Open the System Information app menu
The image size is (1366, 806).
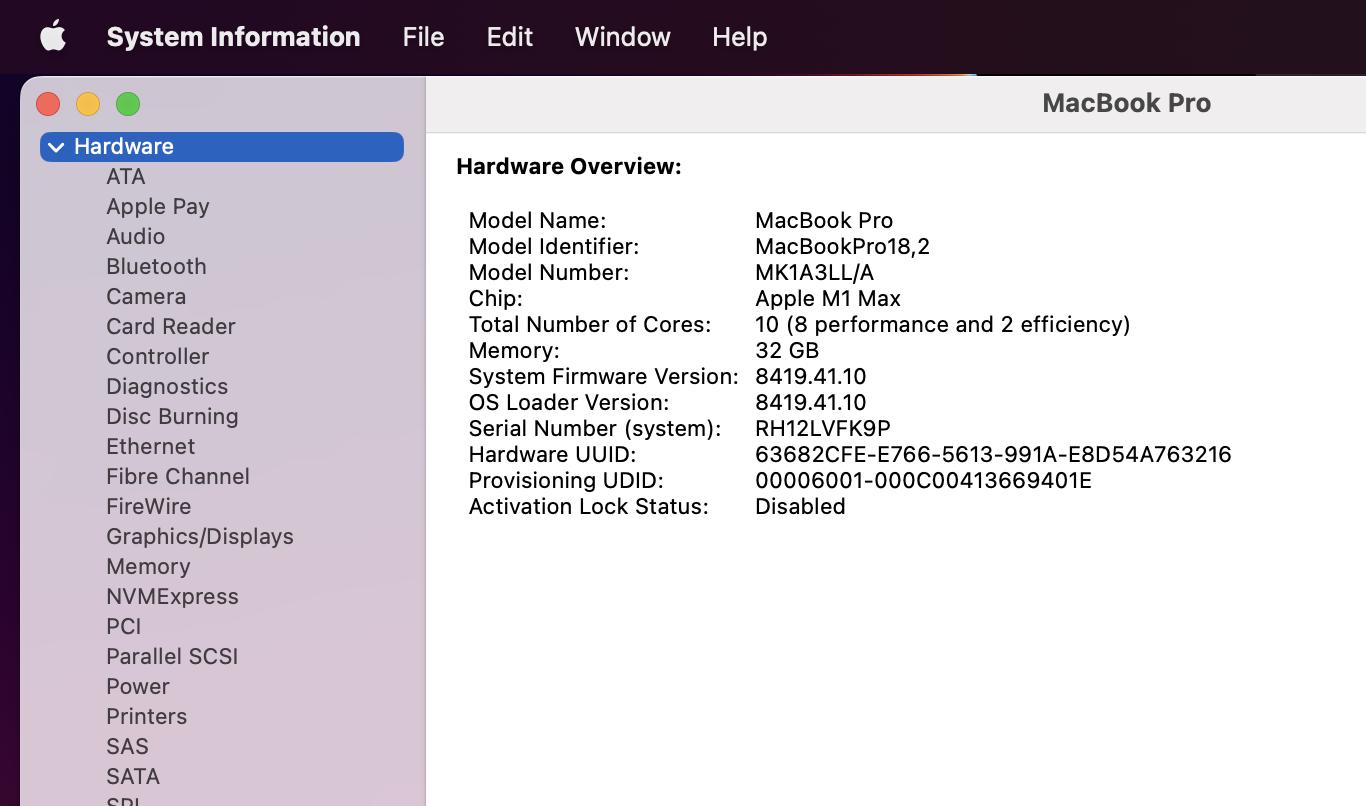coord(233,37)
